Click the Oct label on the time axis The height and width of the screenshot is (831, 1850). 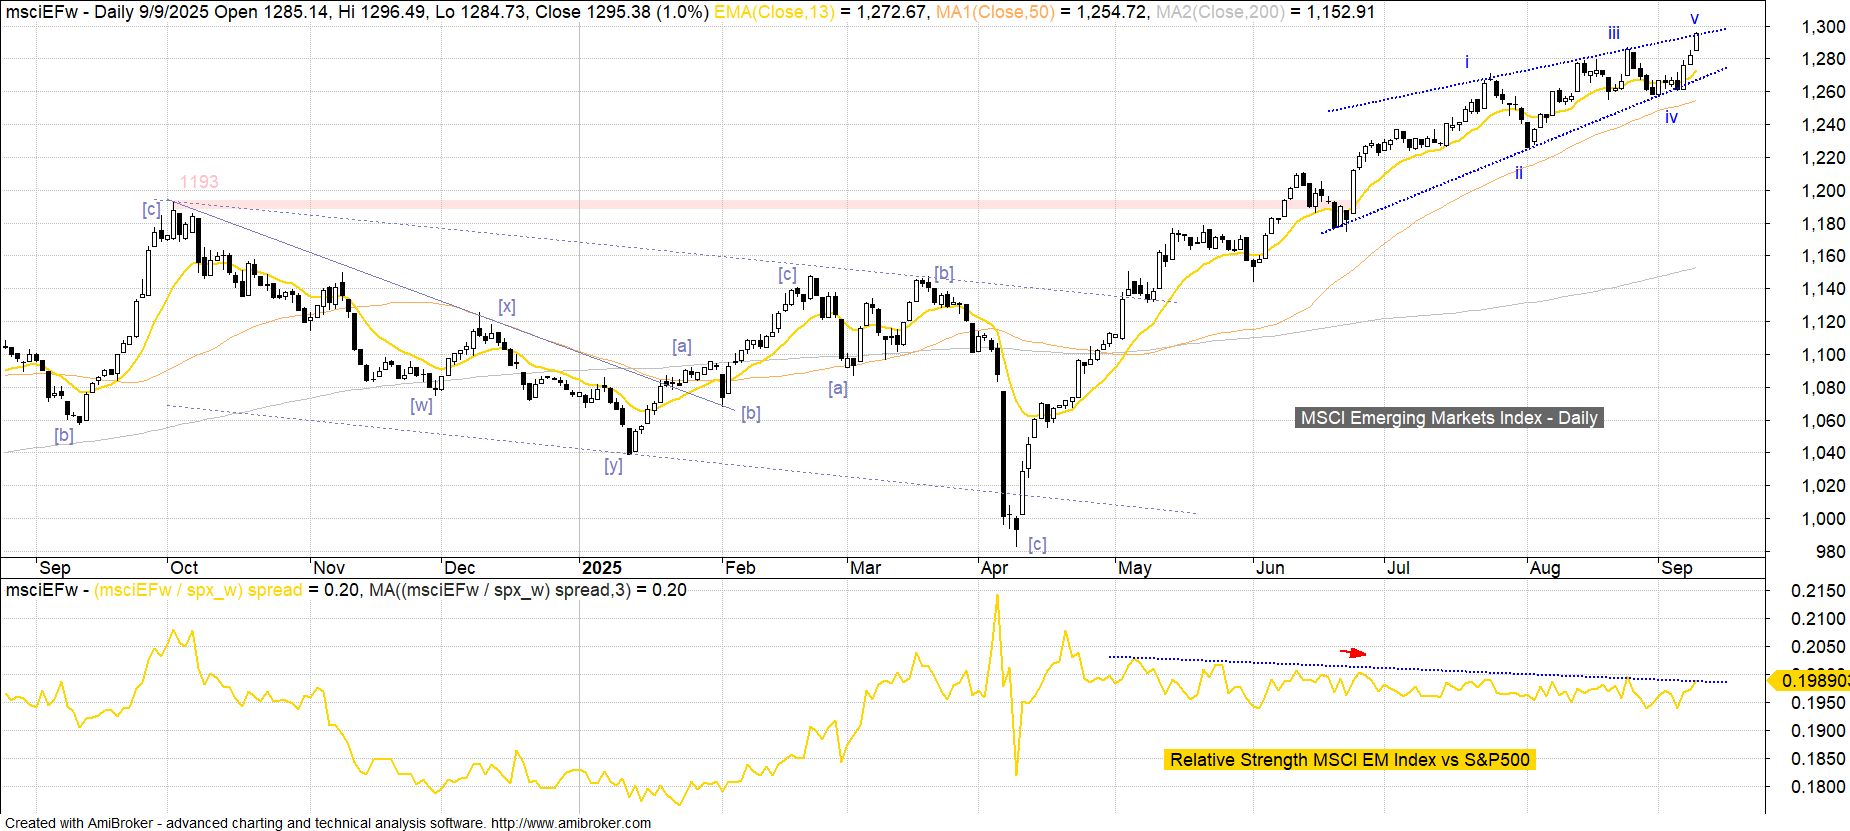pos(184,567)
